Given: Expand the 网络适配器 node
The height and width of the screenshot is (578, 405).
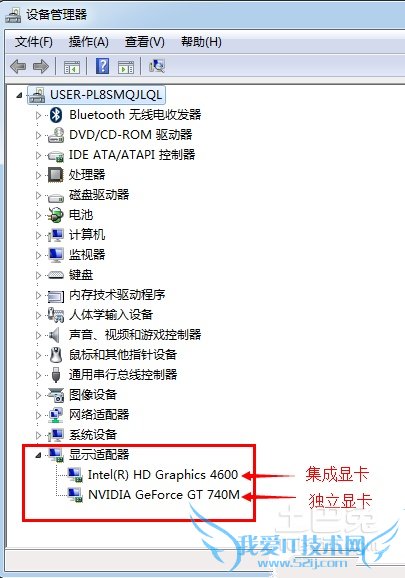Looking at the screenshot, I should pos(38,415).
